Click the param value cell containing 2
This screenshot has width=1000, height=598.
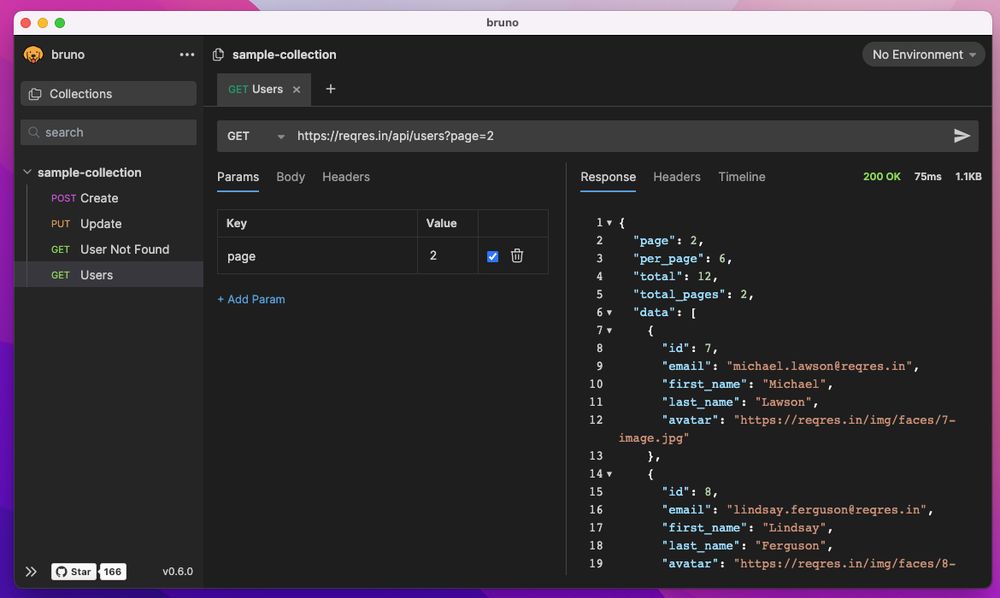(448, 256)
